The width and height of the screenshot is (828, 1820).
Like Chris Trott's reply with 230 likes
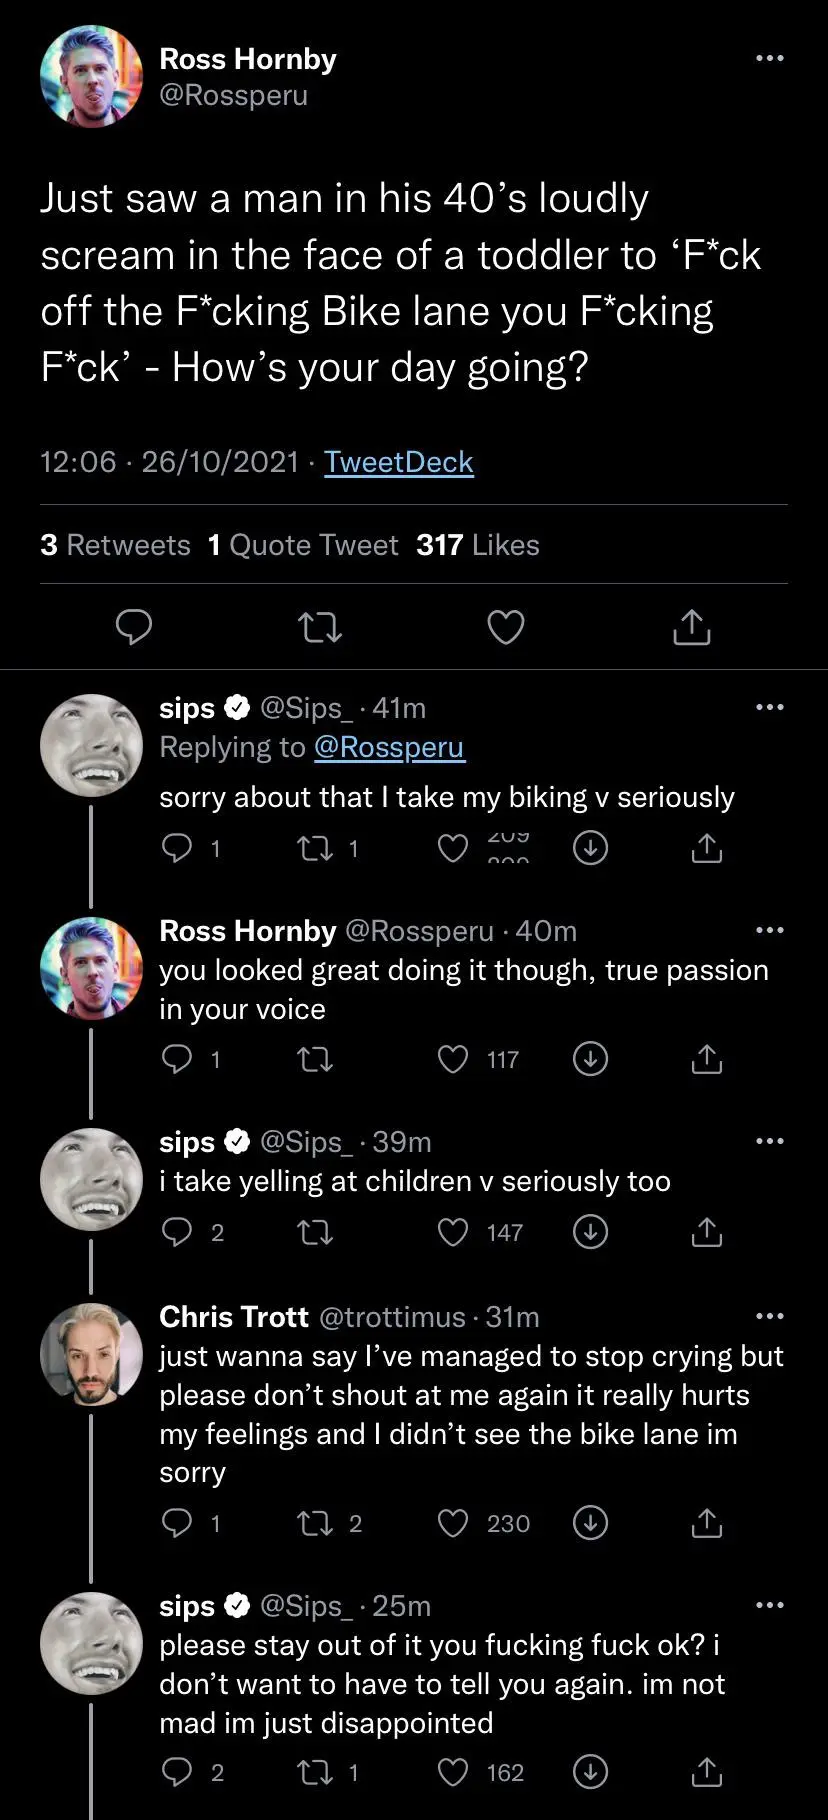(454, 1523)
